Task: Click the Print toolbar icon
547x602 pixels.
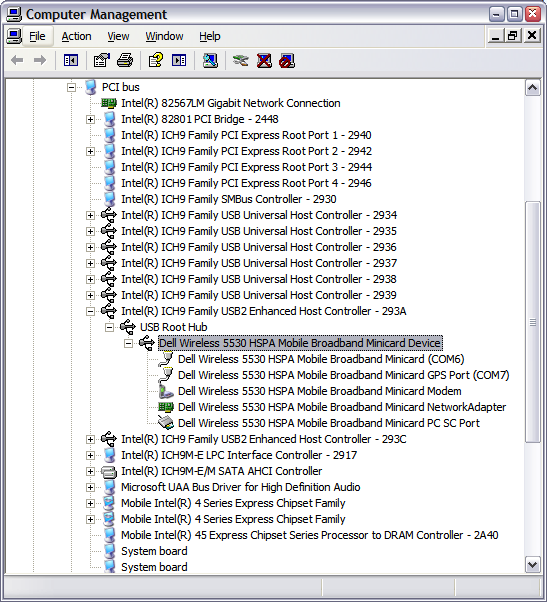Action: point(125,60)
